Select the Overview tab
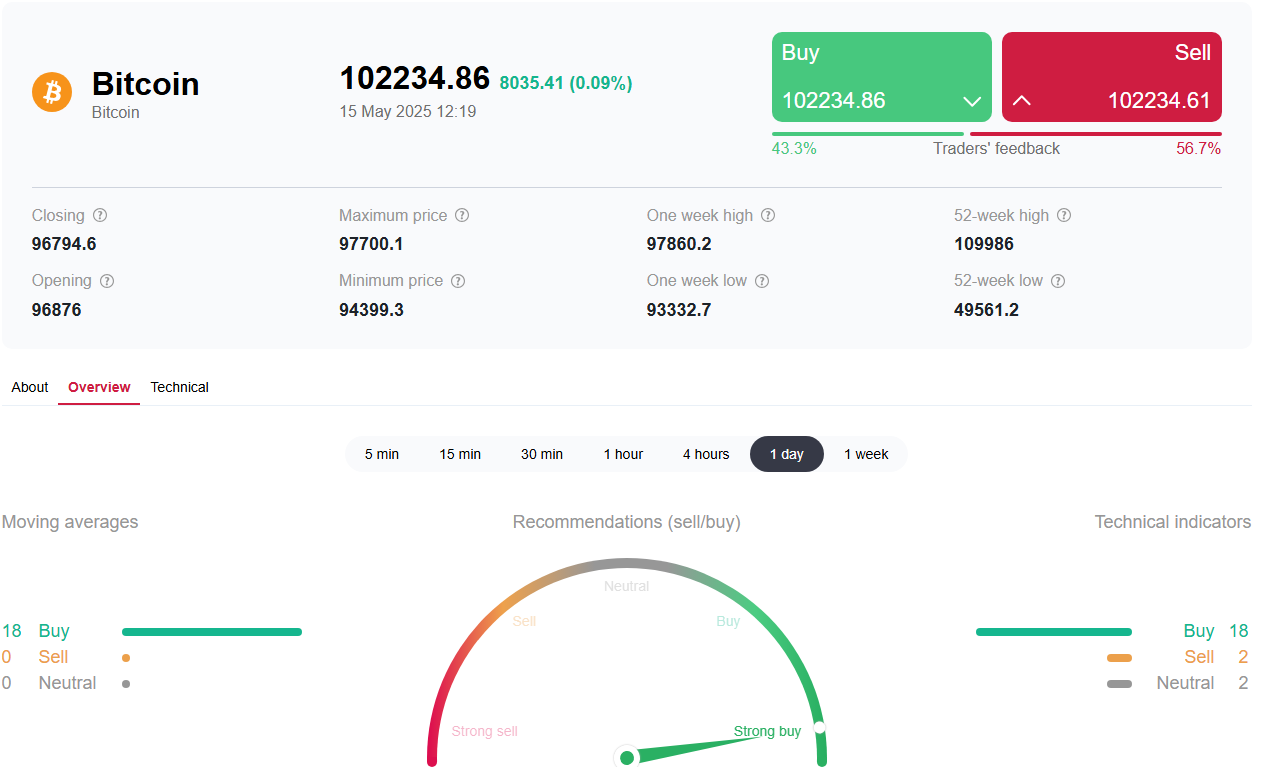 tap(99, 387)
